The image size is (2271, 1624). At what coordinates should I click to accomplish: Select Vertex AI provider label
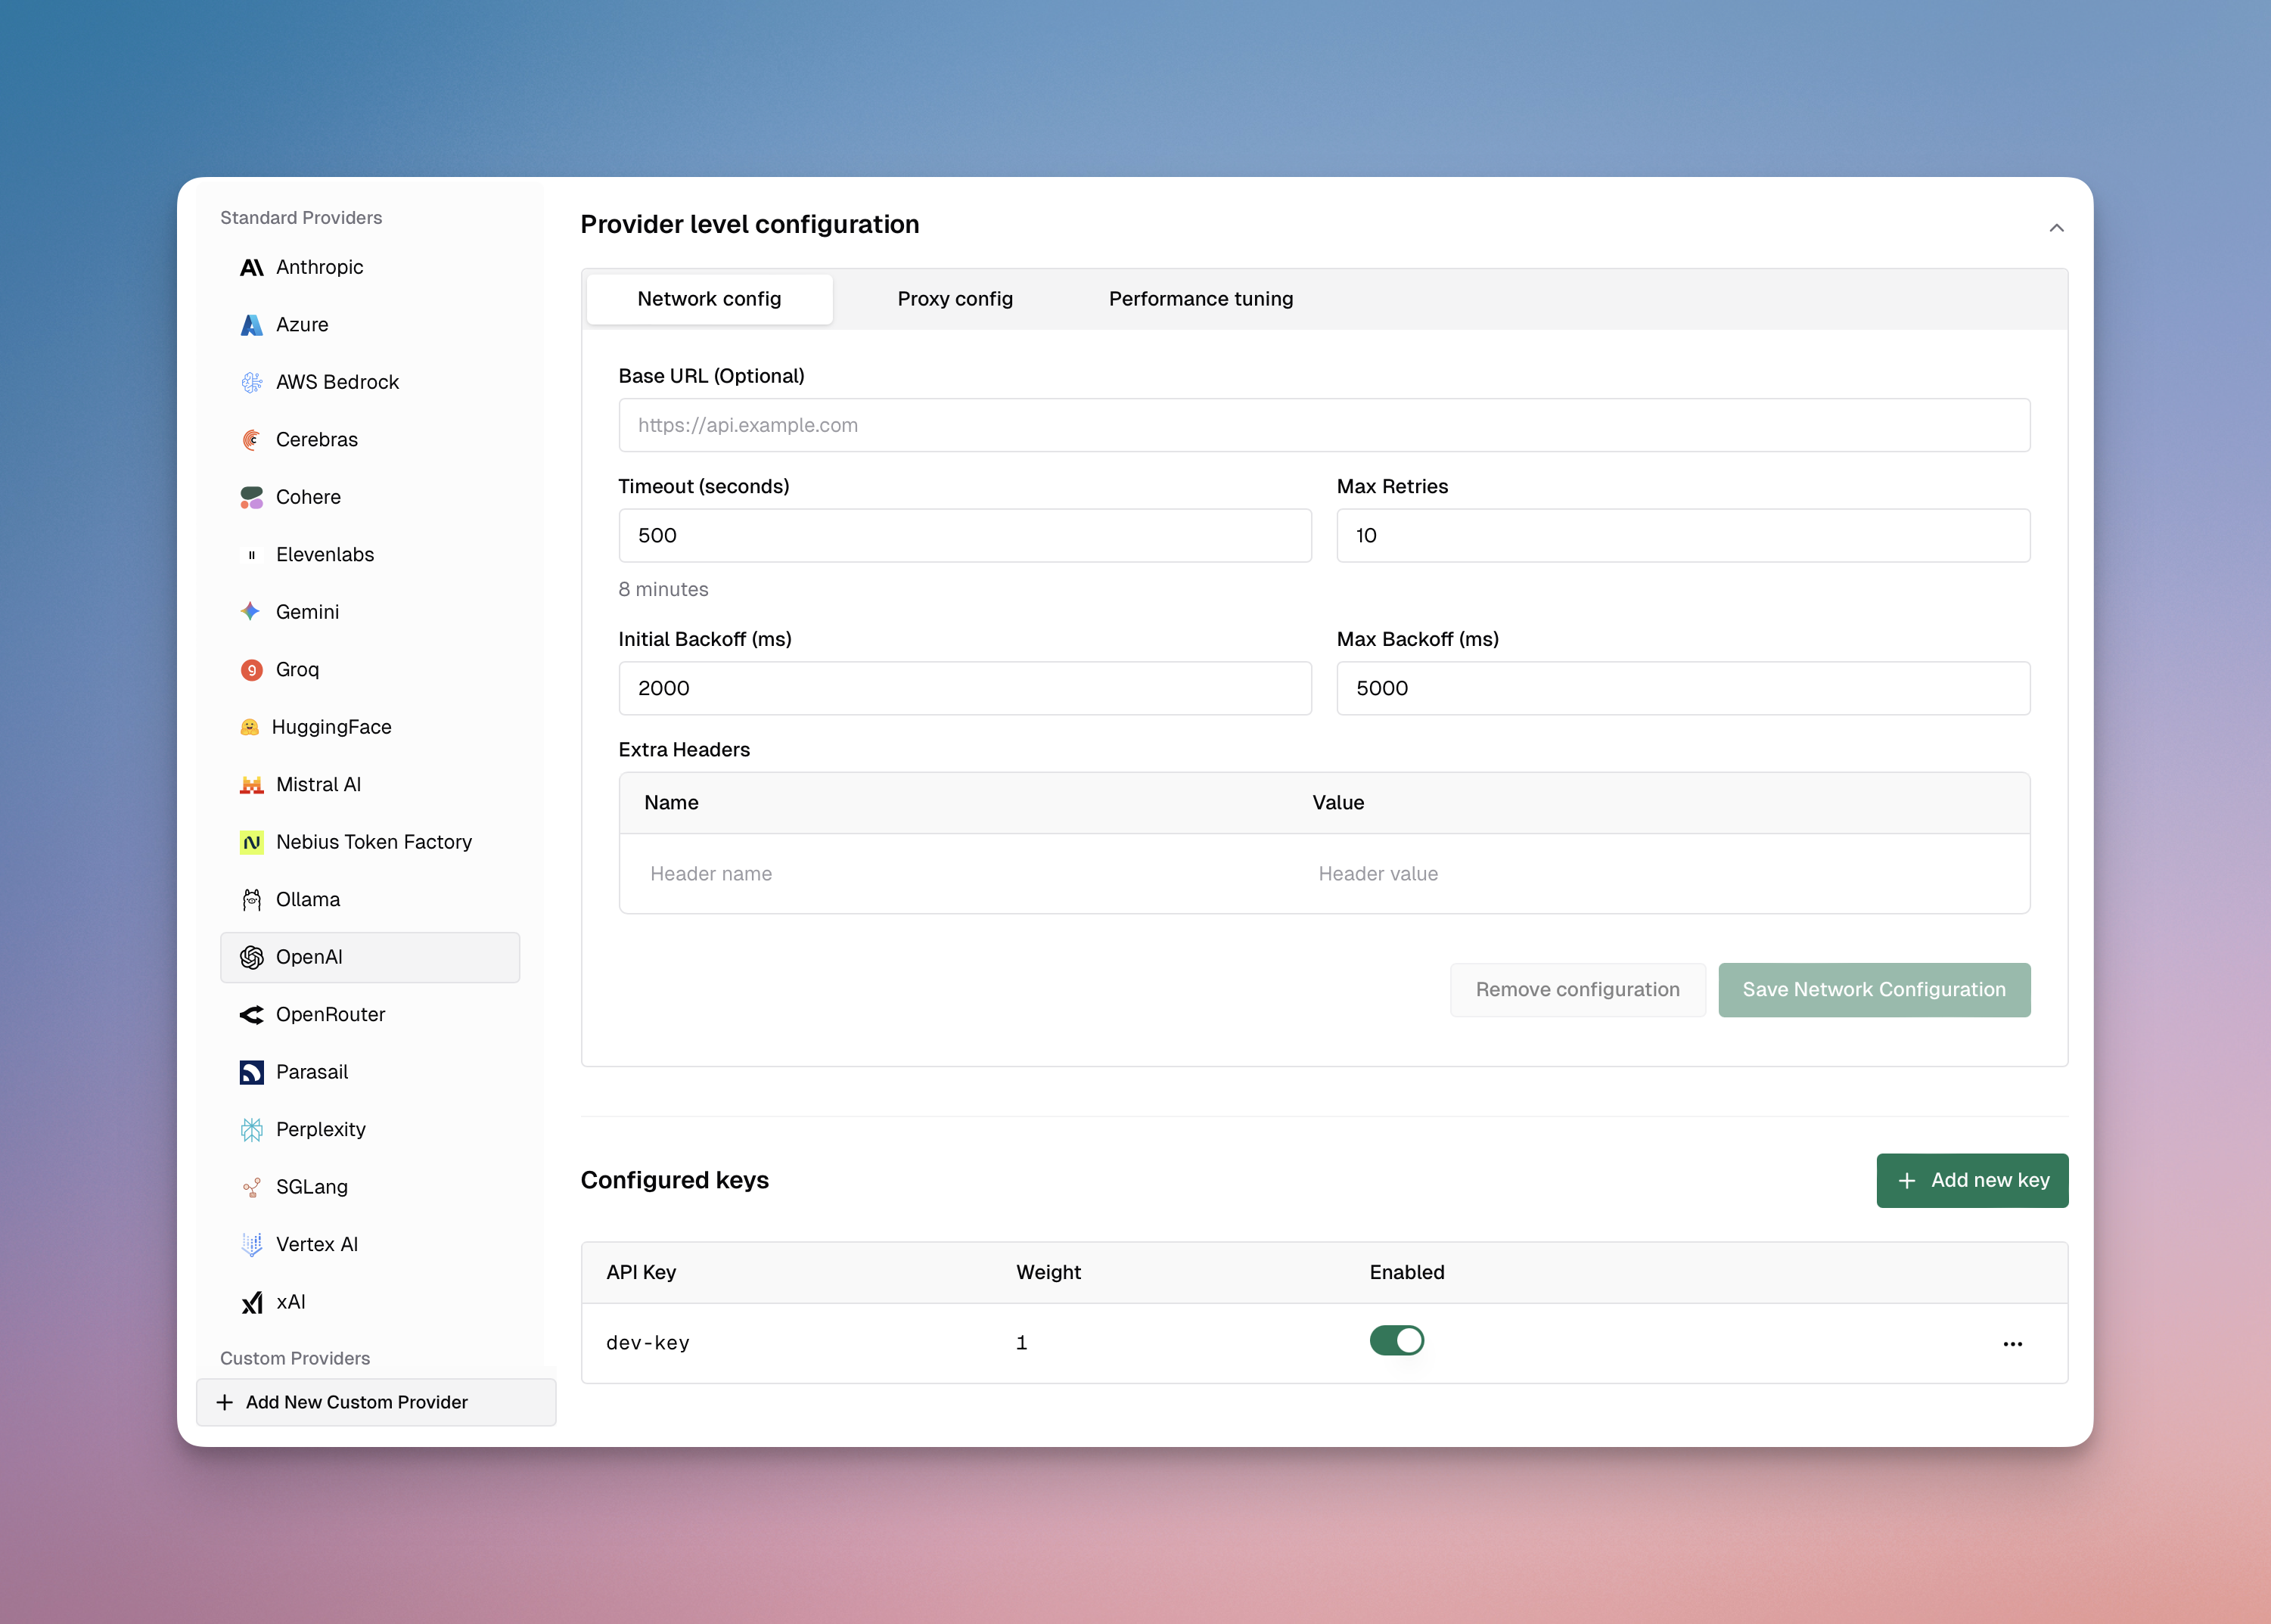point(316,1245)
